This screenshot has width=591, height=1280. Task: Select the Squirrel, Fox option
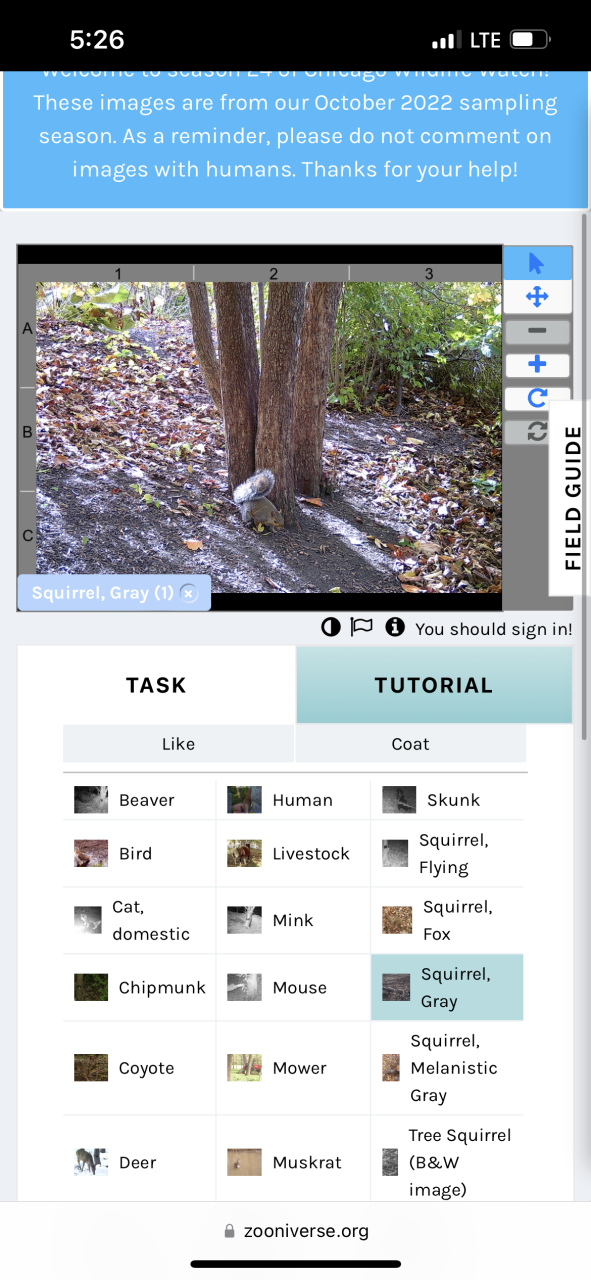pos(447,920)
